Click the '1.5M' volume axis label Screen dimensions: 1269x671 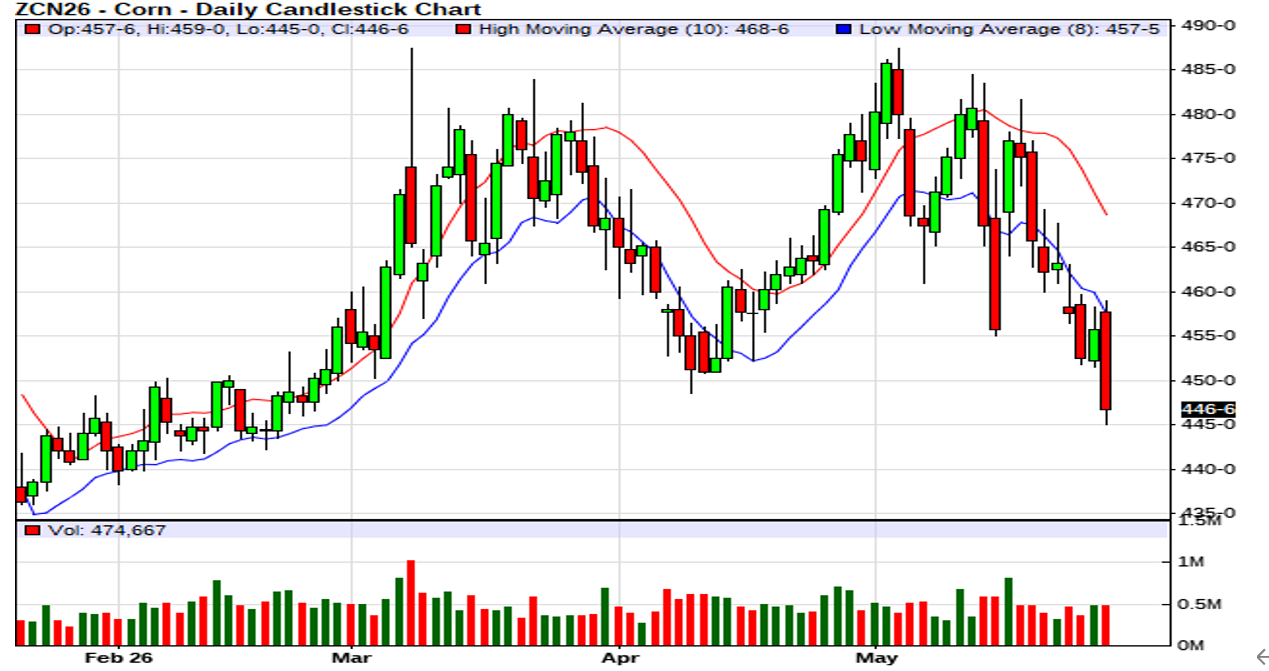tap(1200, 522)
